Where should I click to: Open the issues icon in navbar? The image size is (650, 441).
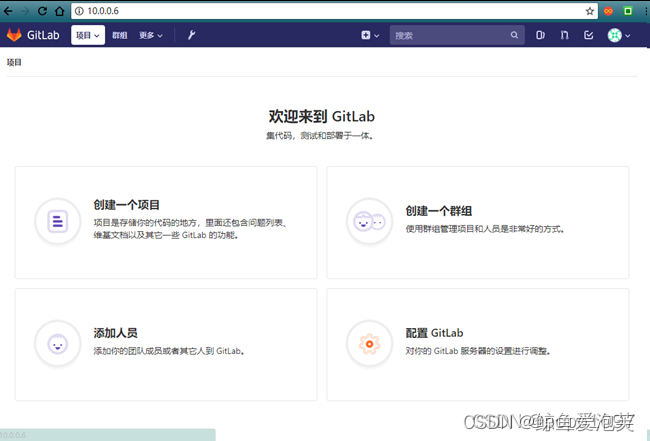click(x=540, y=35)
